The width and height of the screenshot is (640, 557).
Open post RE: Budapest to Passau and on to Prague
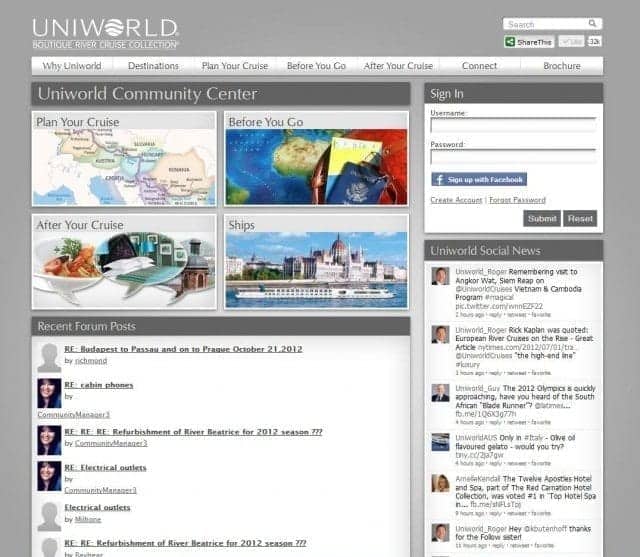pos(183,349)
